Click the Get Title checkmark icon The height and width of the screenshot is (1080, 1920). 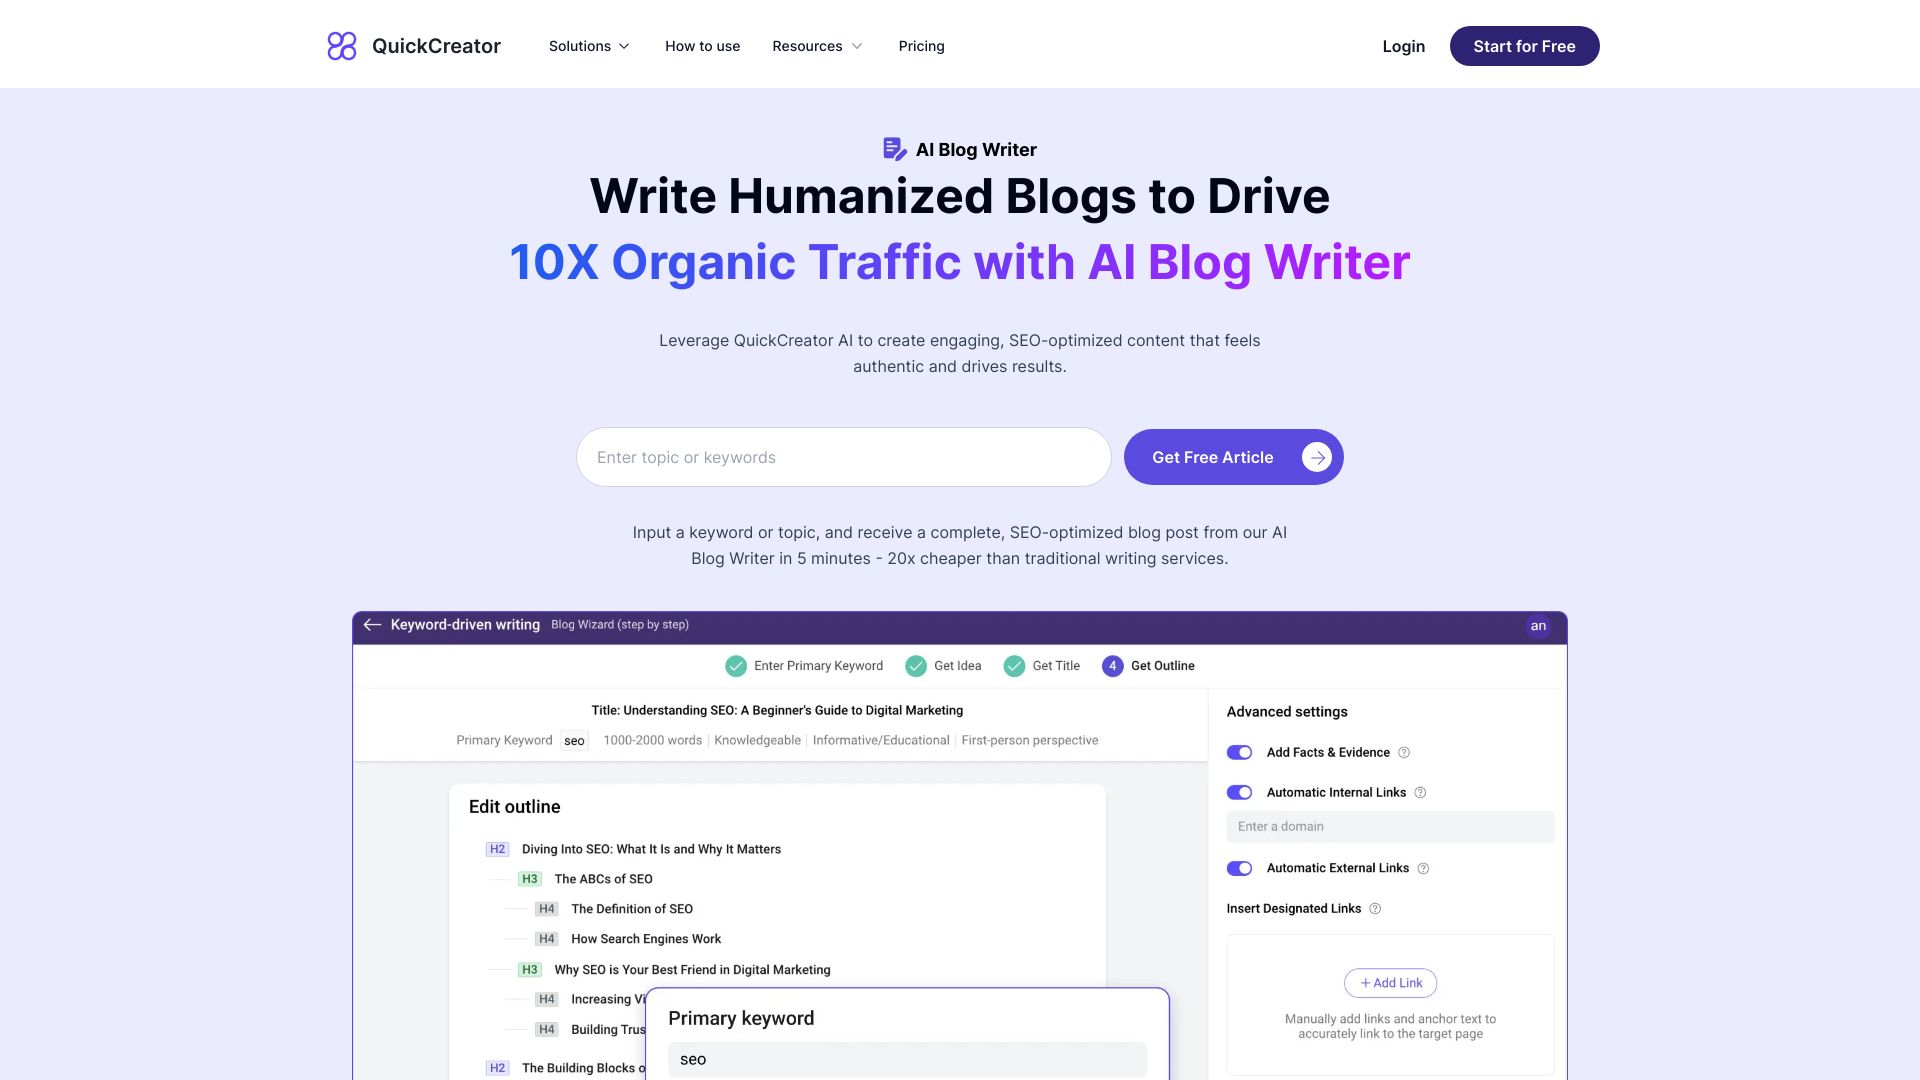click(x=1013, y=666)
